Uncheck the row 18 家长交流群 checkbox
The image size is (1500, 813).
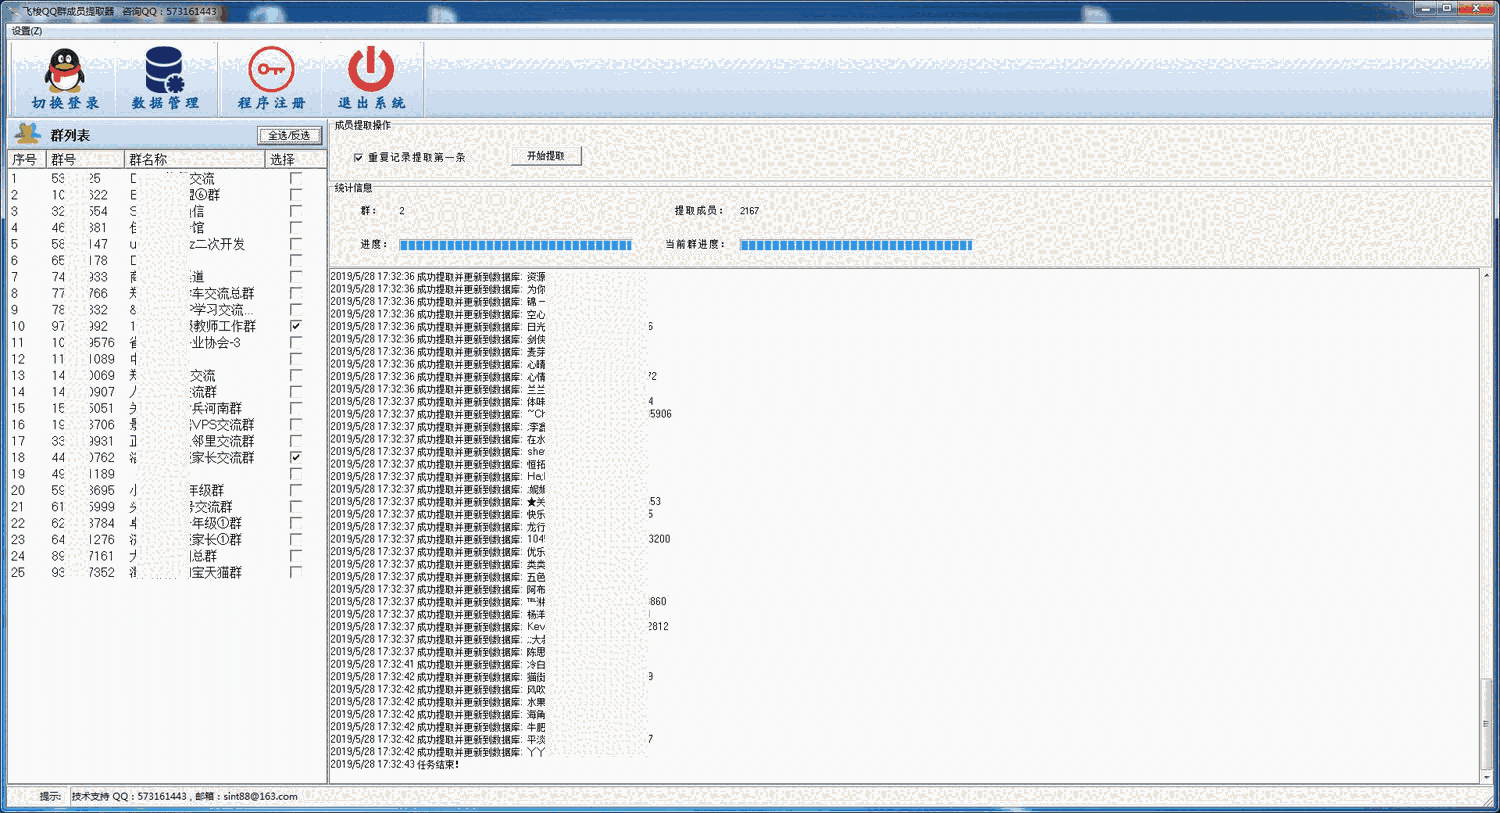296,457
